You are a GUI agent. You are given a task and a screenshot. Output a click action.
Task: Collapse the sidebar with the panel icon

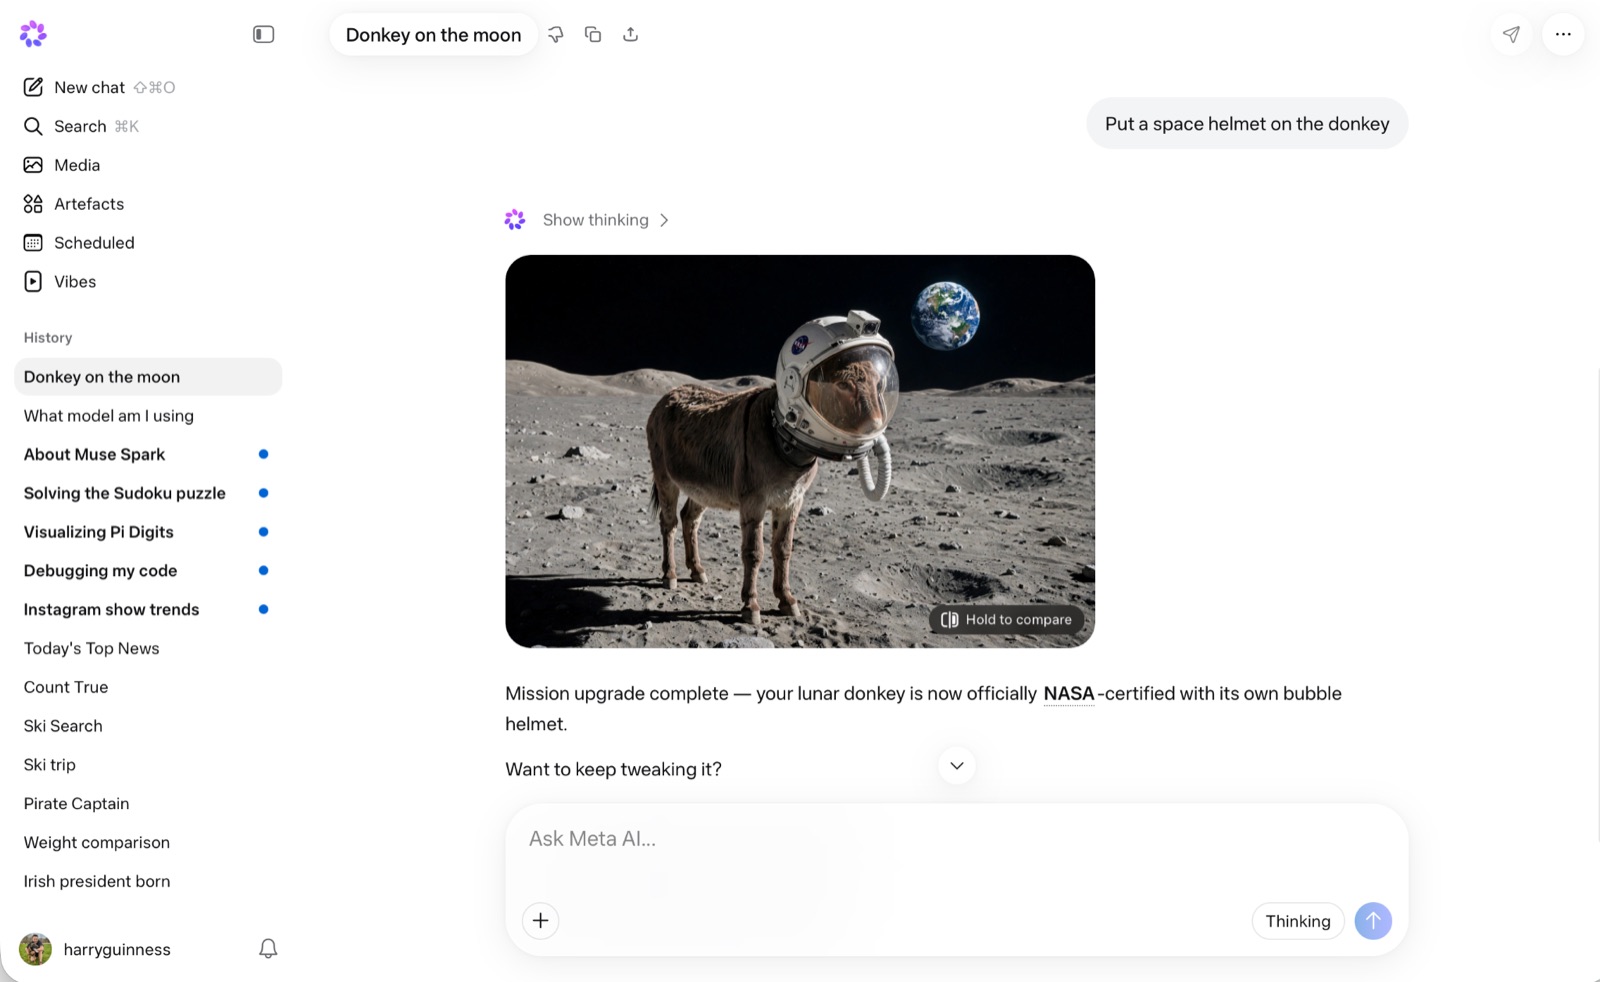pos(263,34)
